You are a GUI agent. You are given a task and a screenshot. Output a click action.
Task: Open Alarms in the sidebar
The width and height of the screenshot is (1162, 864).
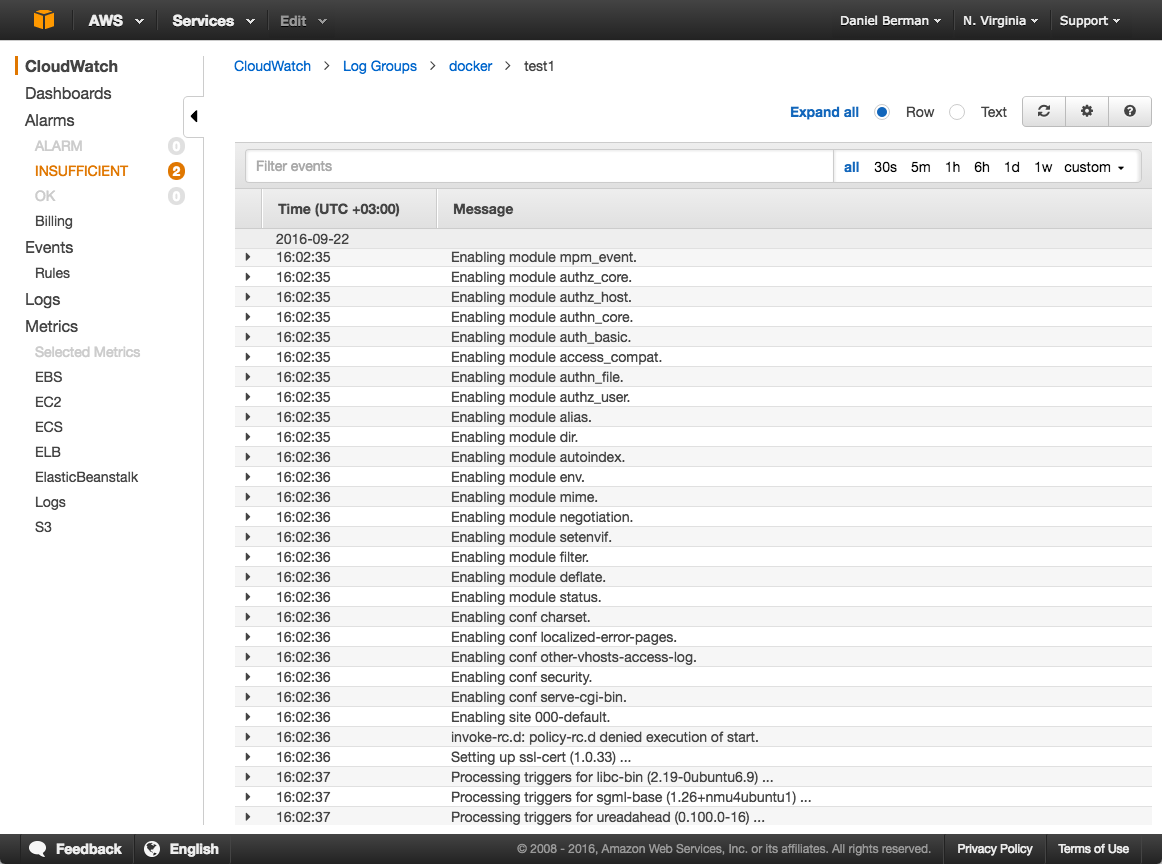(x=50, y=120)
